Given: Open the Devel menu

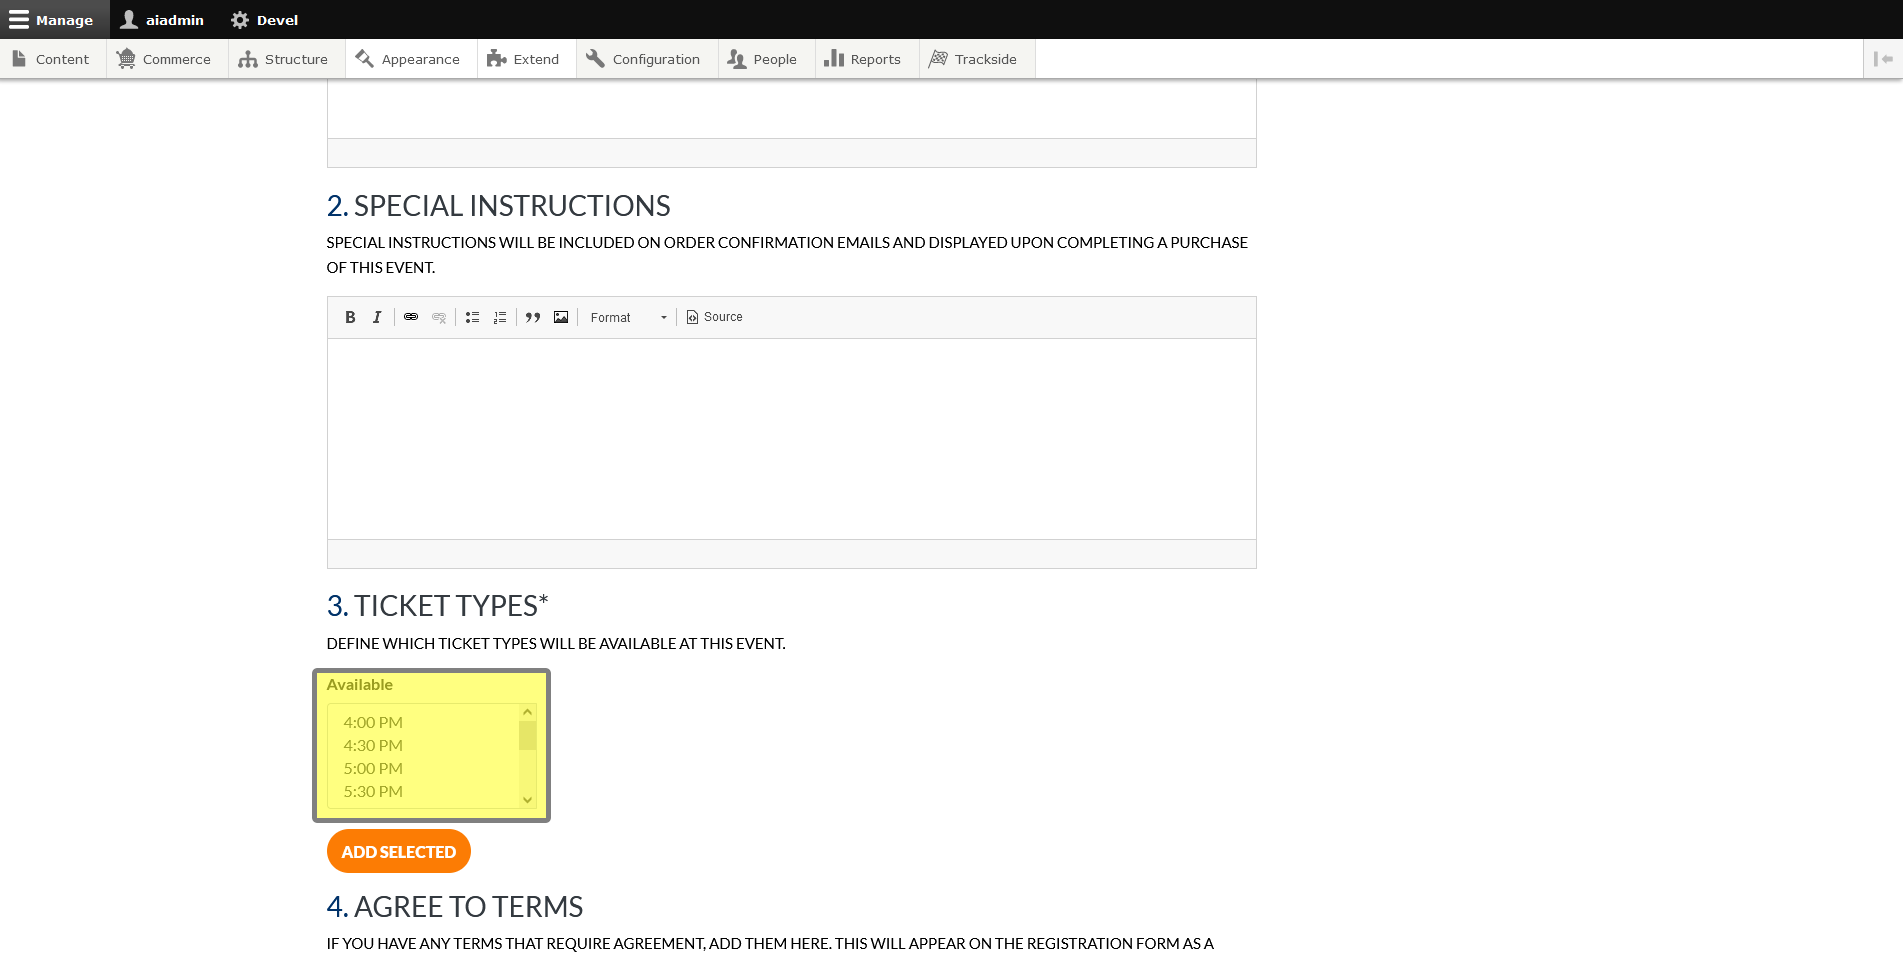Looking at the screenshot, I should [265, 20].
